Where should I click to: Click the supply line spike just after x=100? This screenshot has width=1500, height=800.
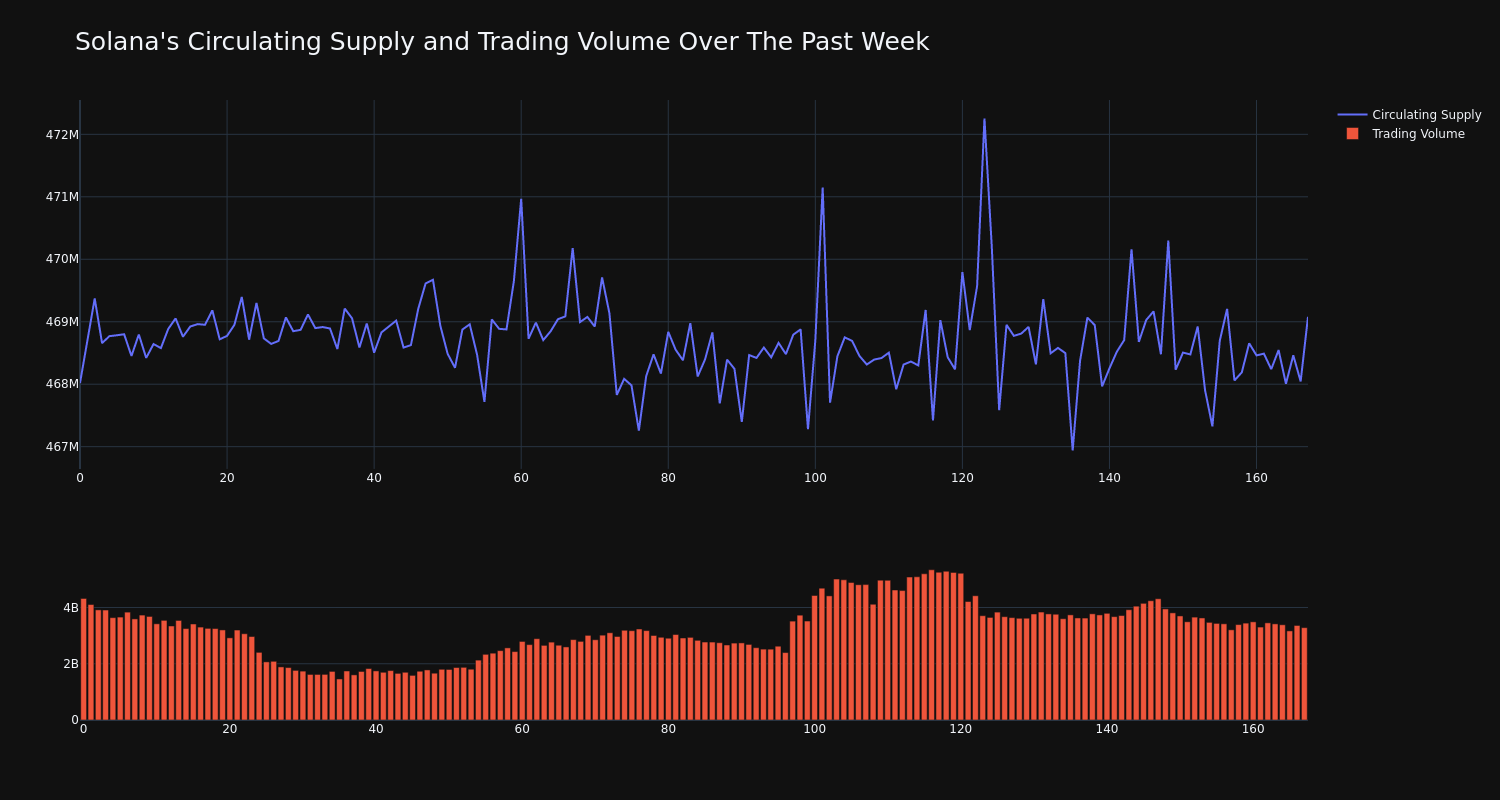coord(822,188)
